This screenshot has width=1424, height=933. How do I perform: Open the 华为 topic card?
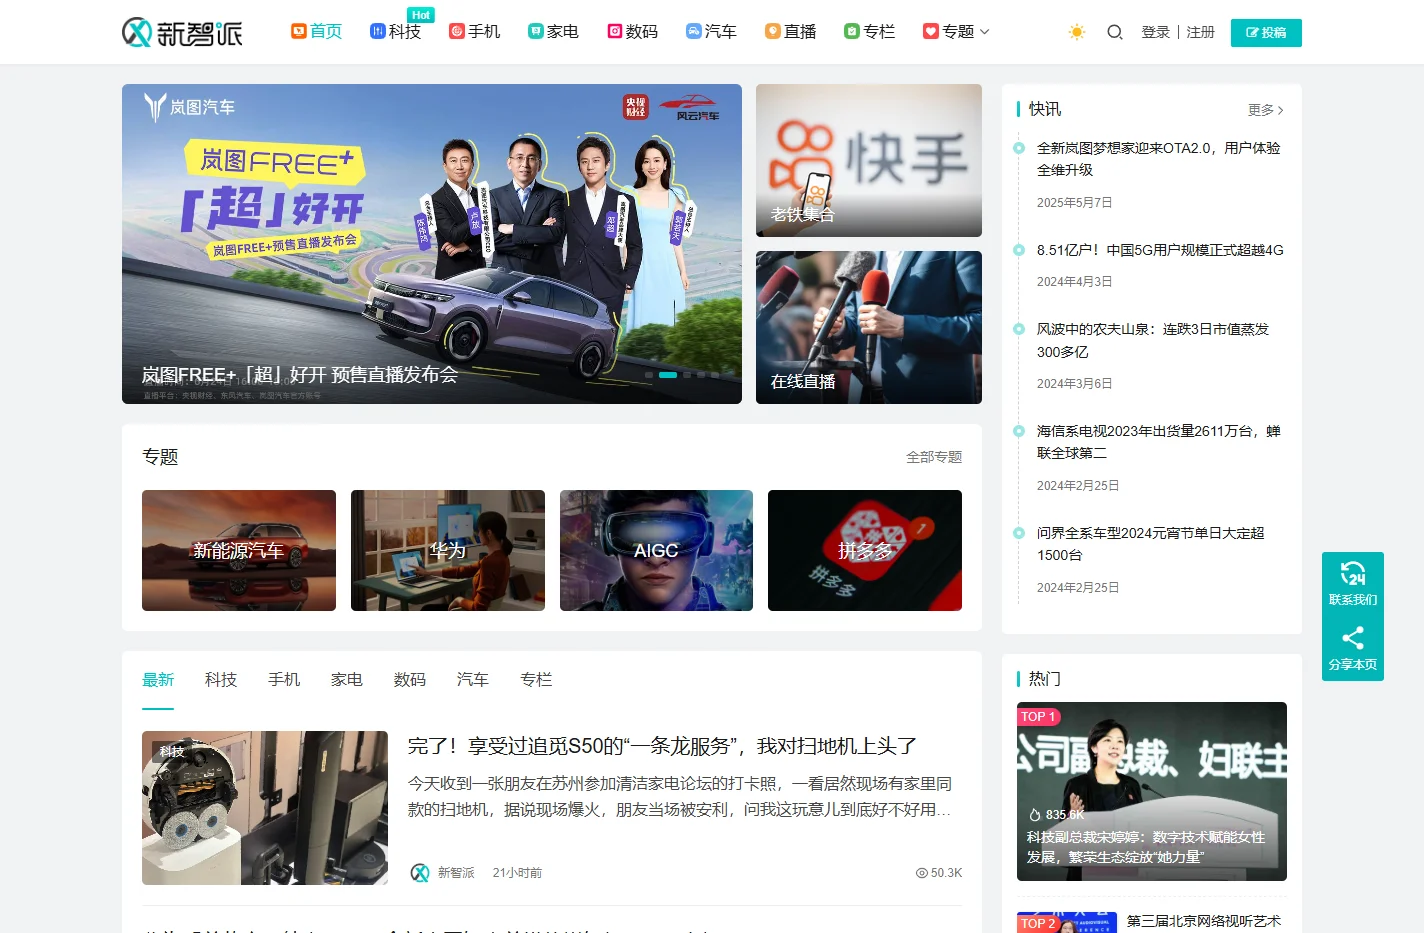[448, 550]
